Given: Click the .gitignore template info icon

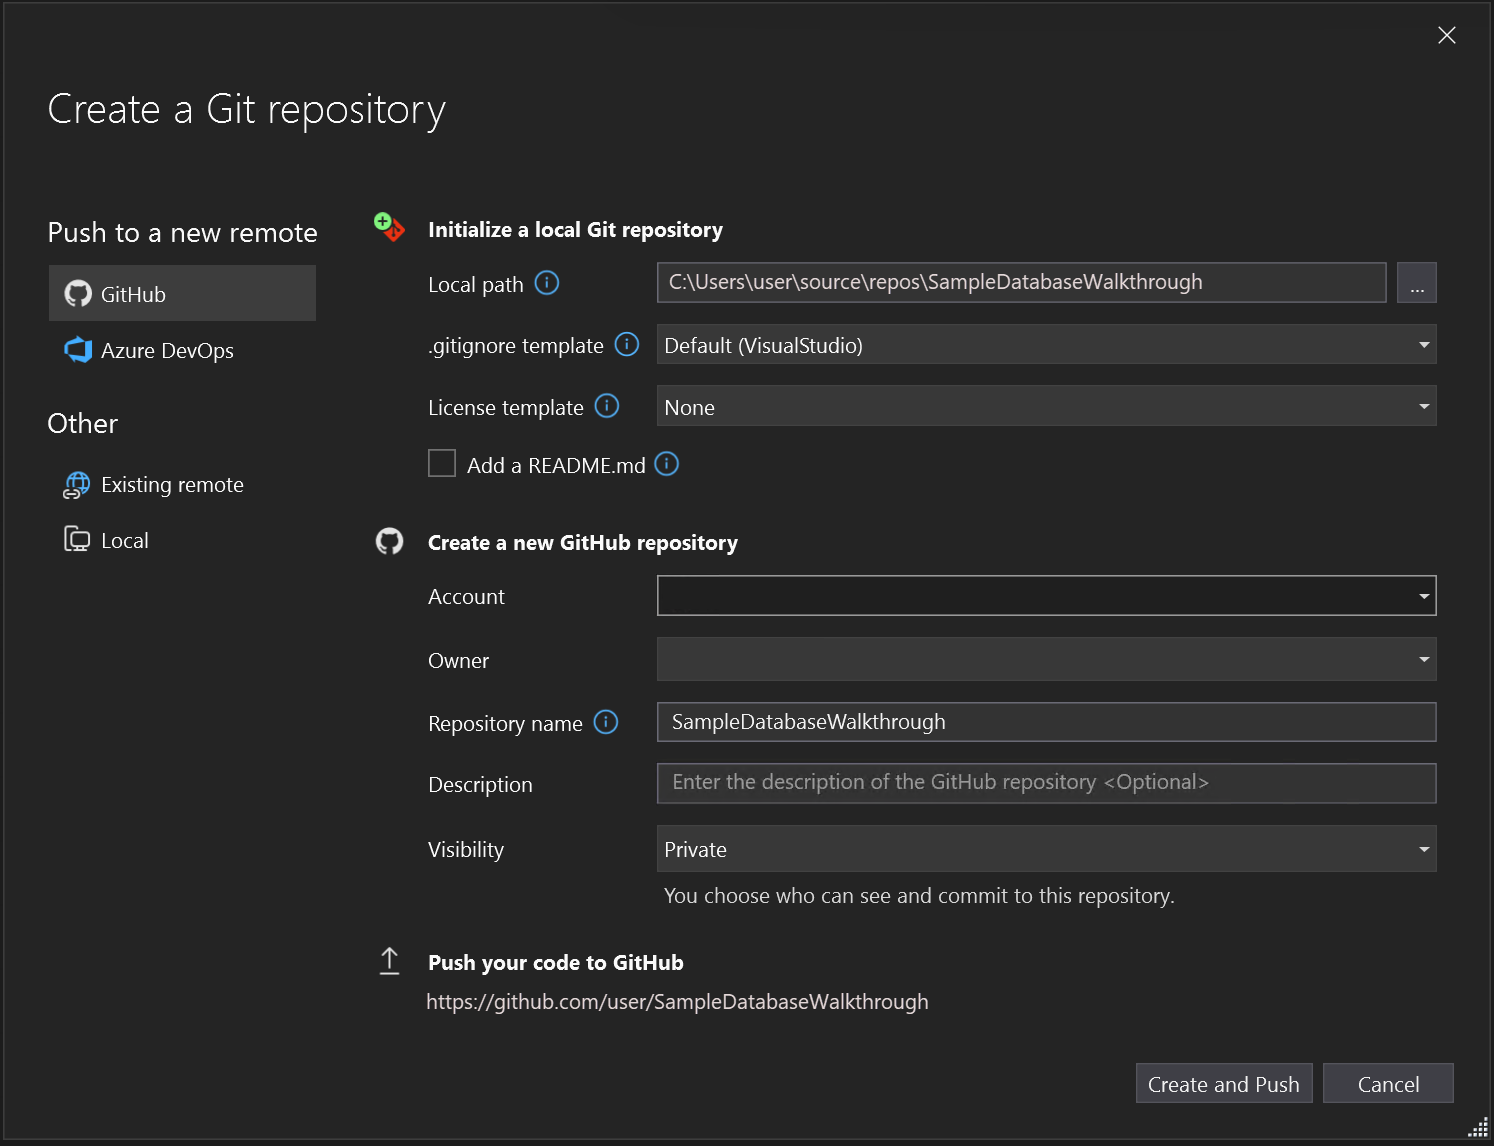Looking at the screenshot, I should [x=627, y=344].
